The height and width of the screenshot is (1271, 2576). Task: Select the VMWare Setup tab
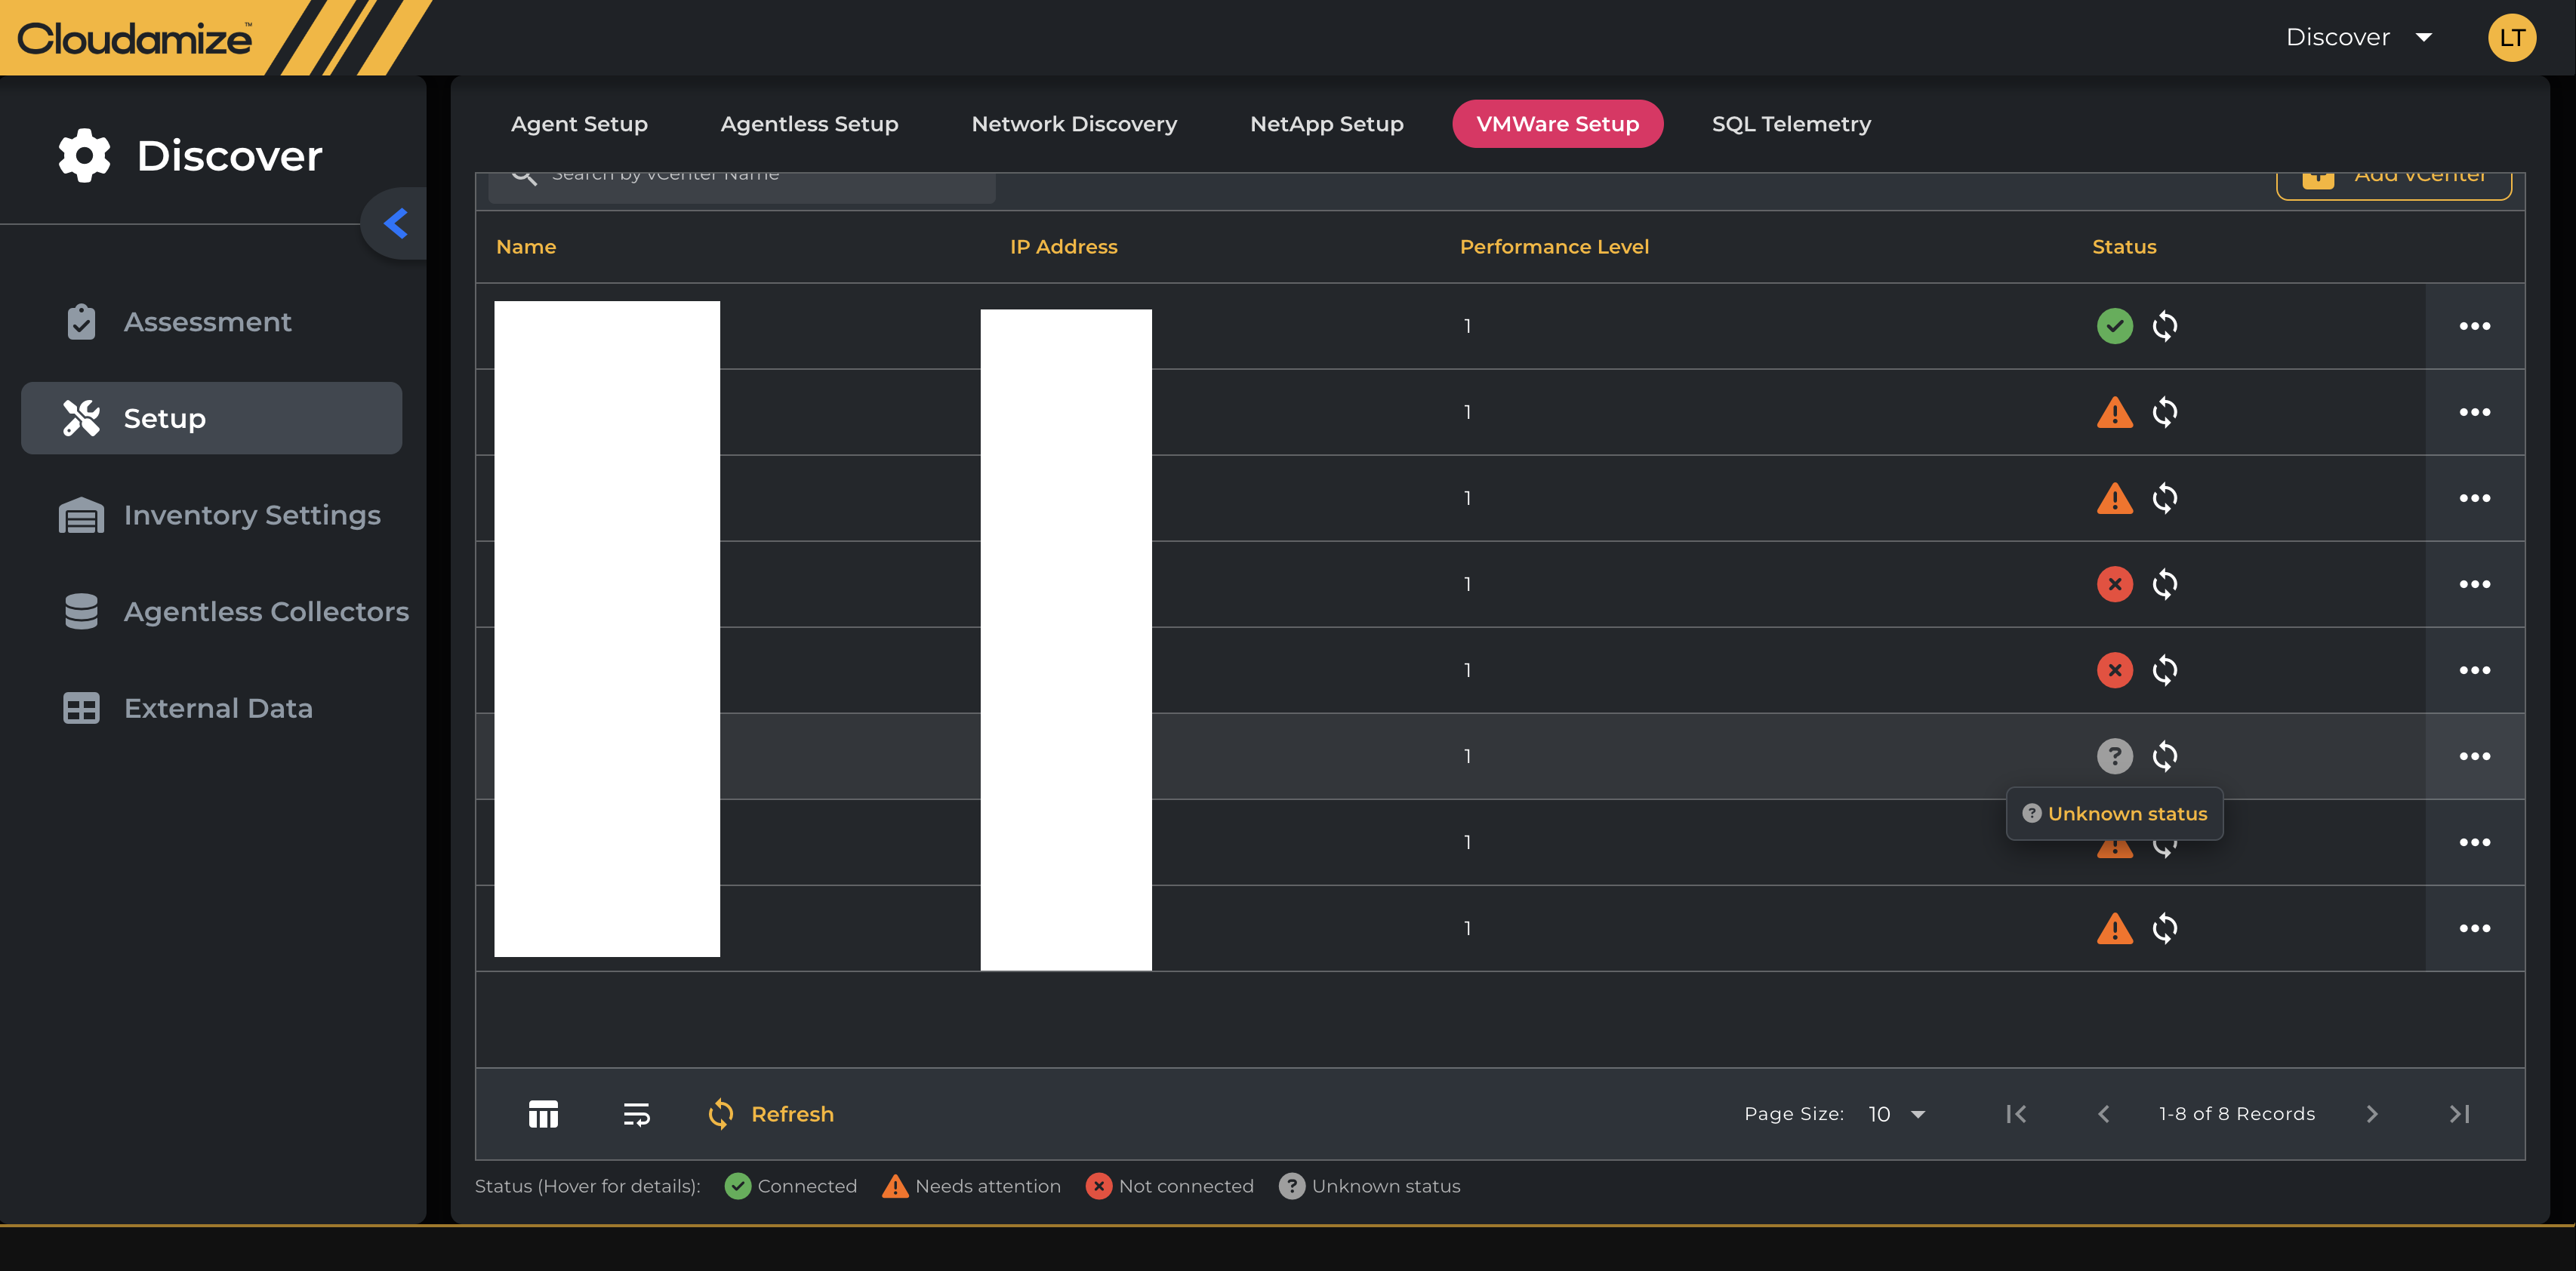click(x=1557, y=124)
